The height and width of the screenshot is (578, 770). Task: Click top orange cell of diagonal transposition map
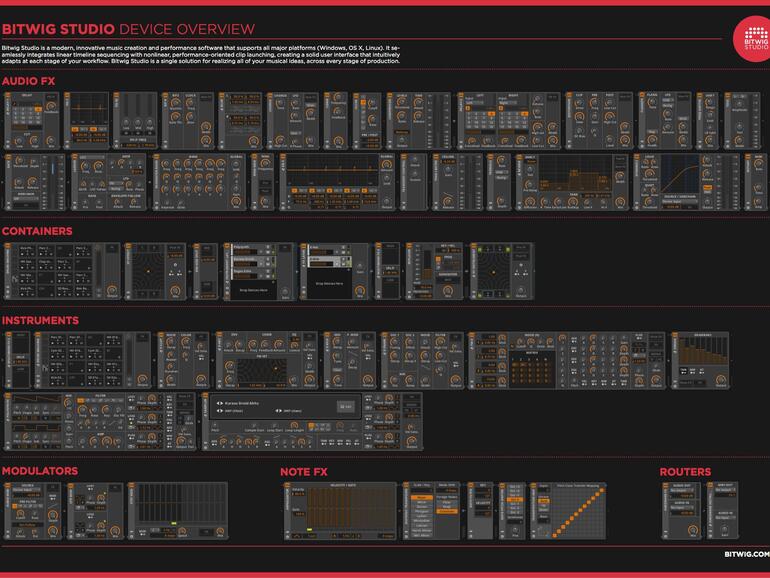coord(602,490)
